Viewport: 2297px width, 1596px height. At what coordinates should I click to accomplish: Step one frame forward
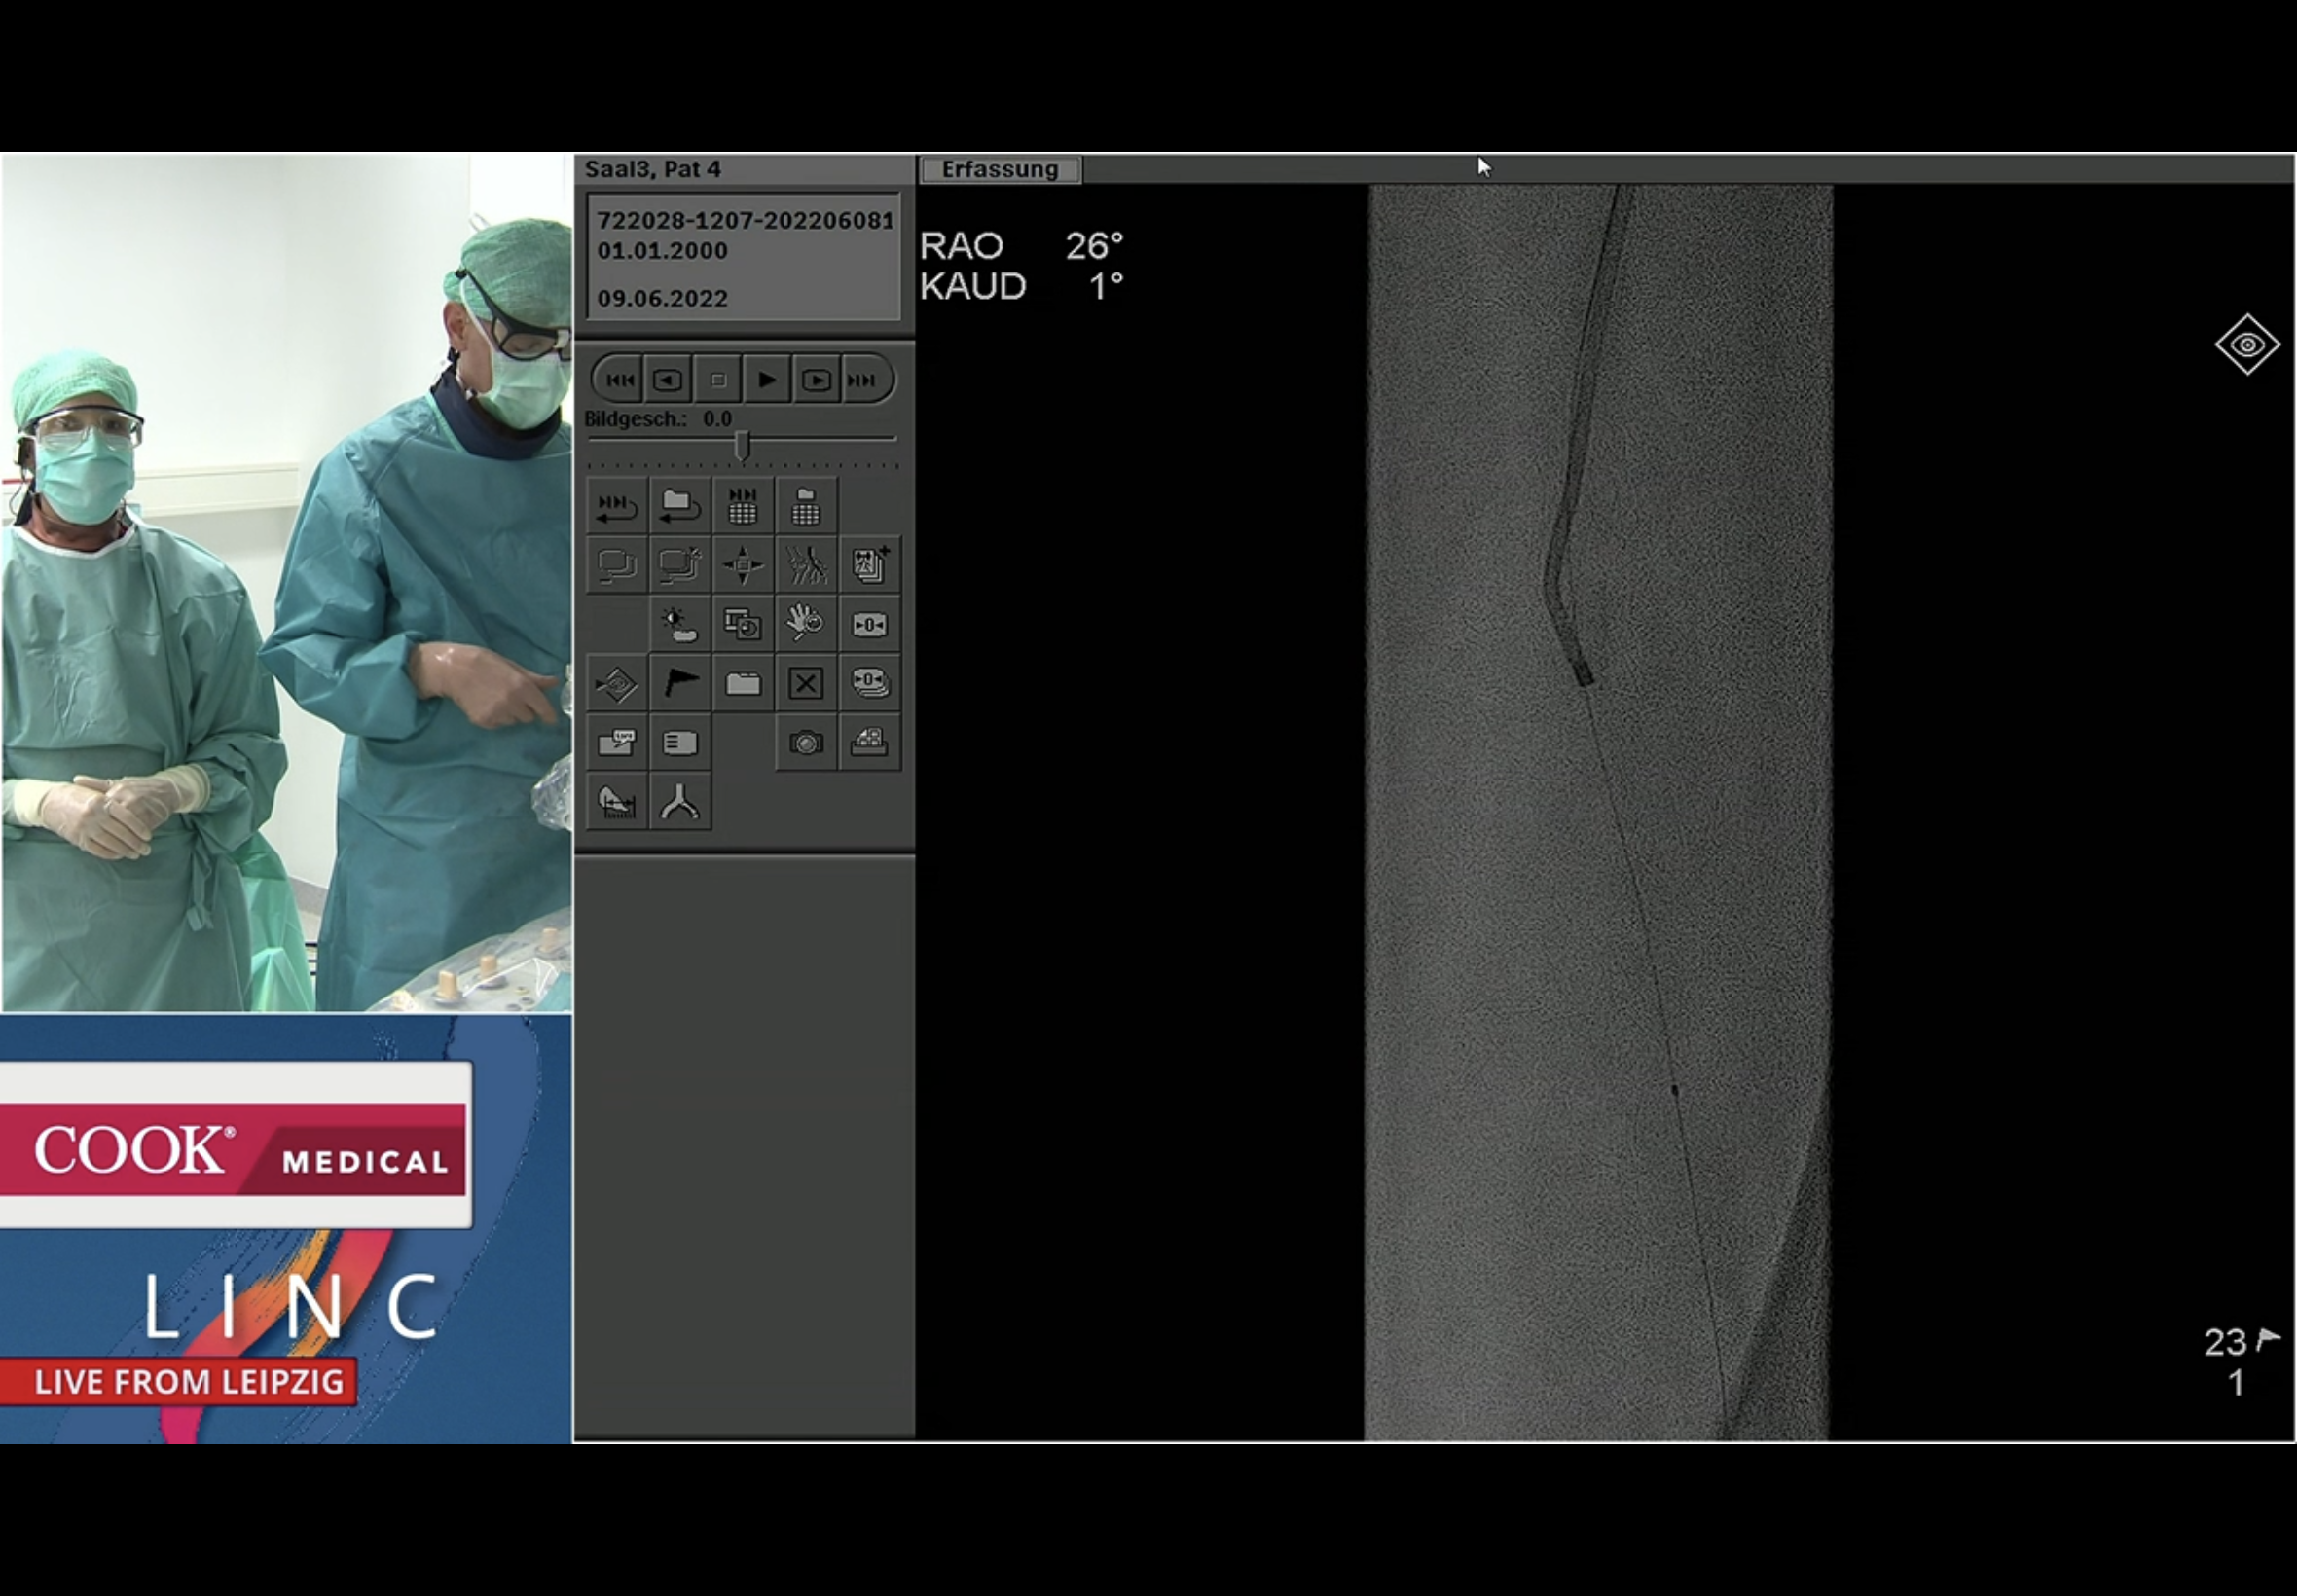pyautogui.click(x=816, y=380)
